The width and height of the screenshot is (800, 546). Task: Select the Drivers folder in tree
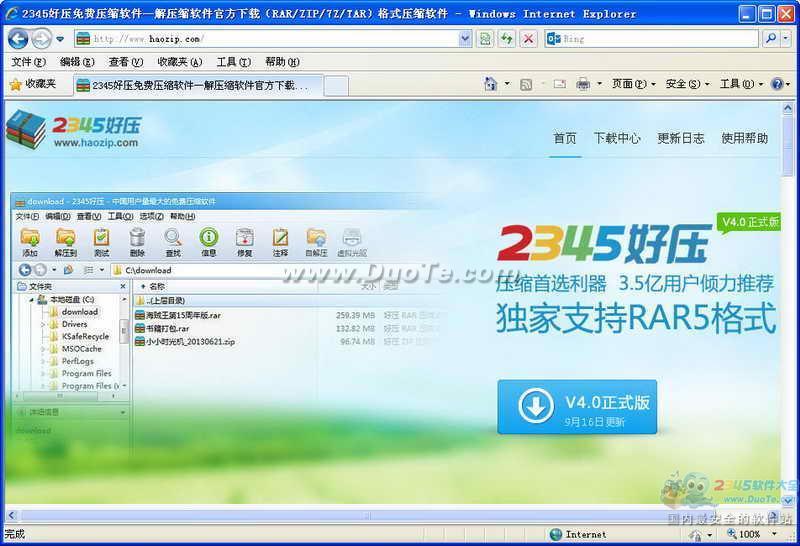pos(69,324)
